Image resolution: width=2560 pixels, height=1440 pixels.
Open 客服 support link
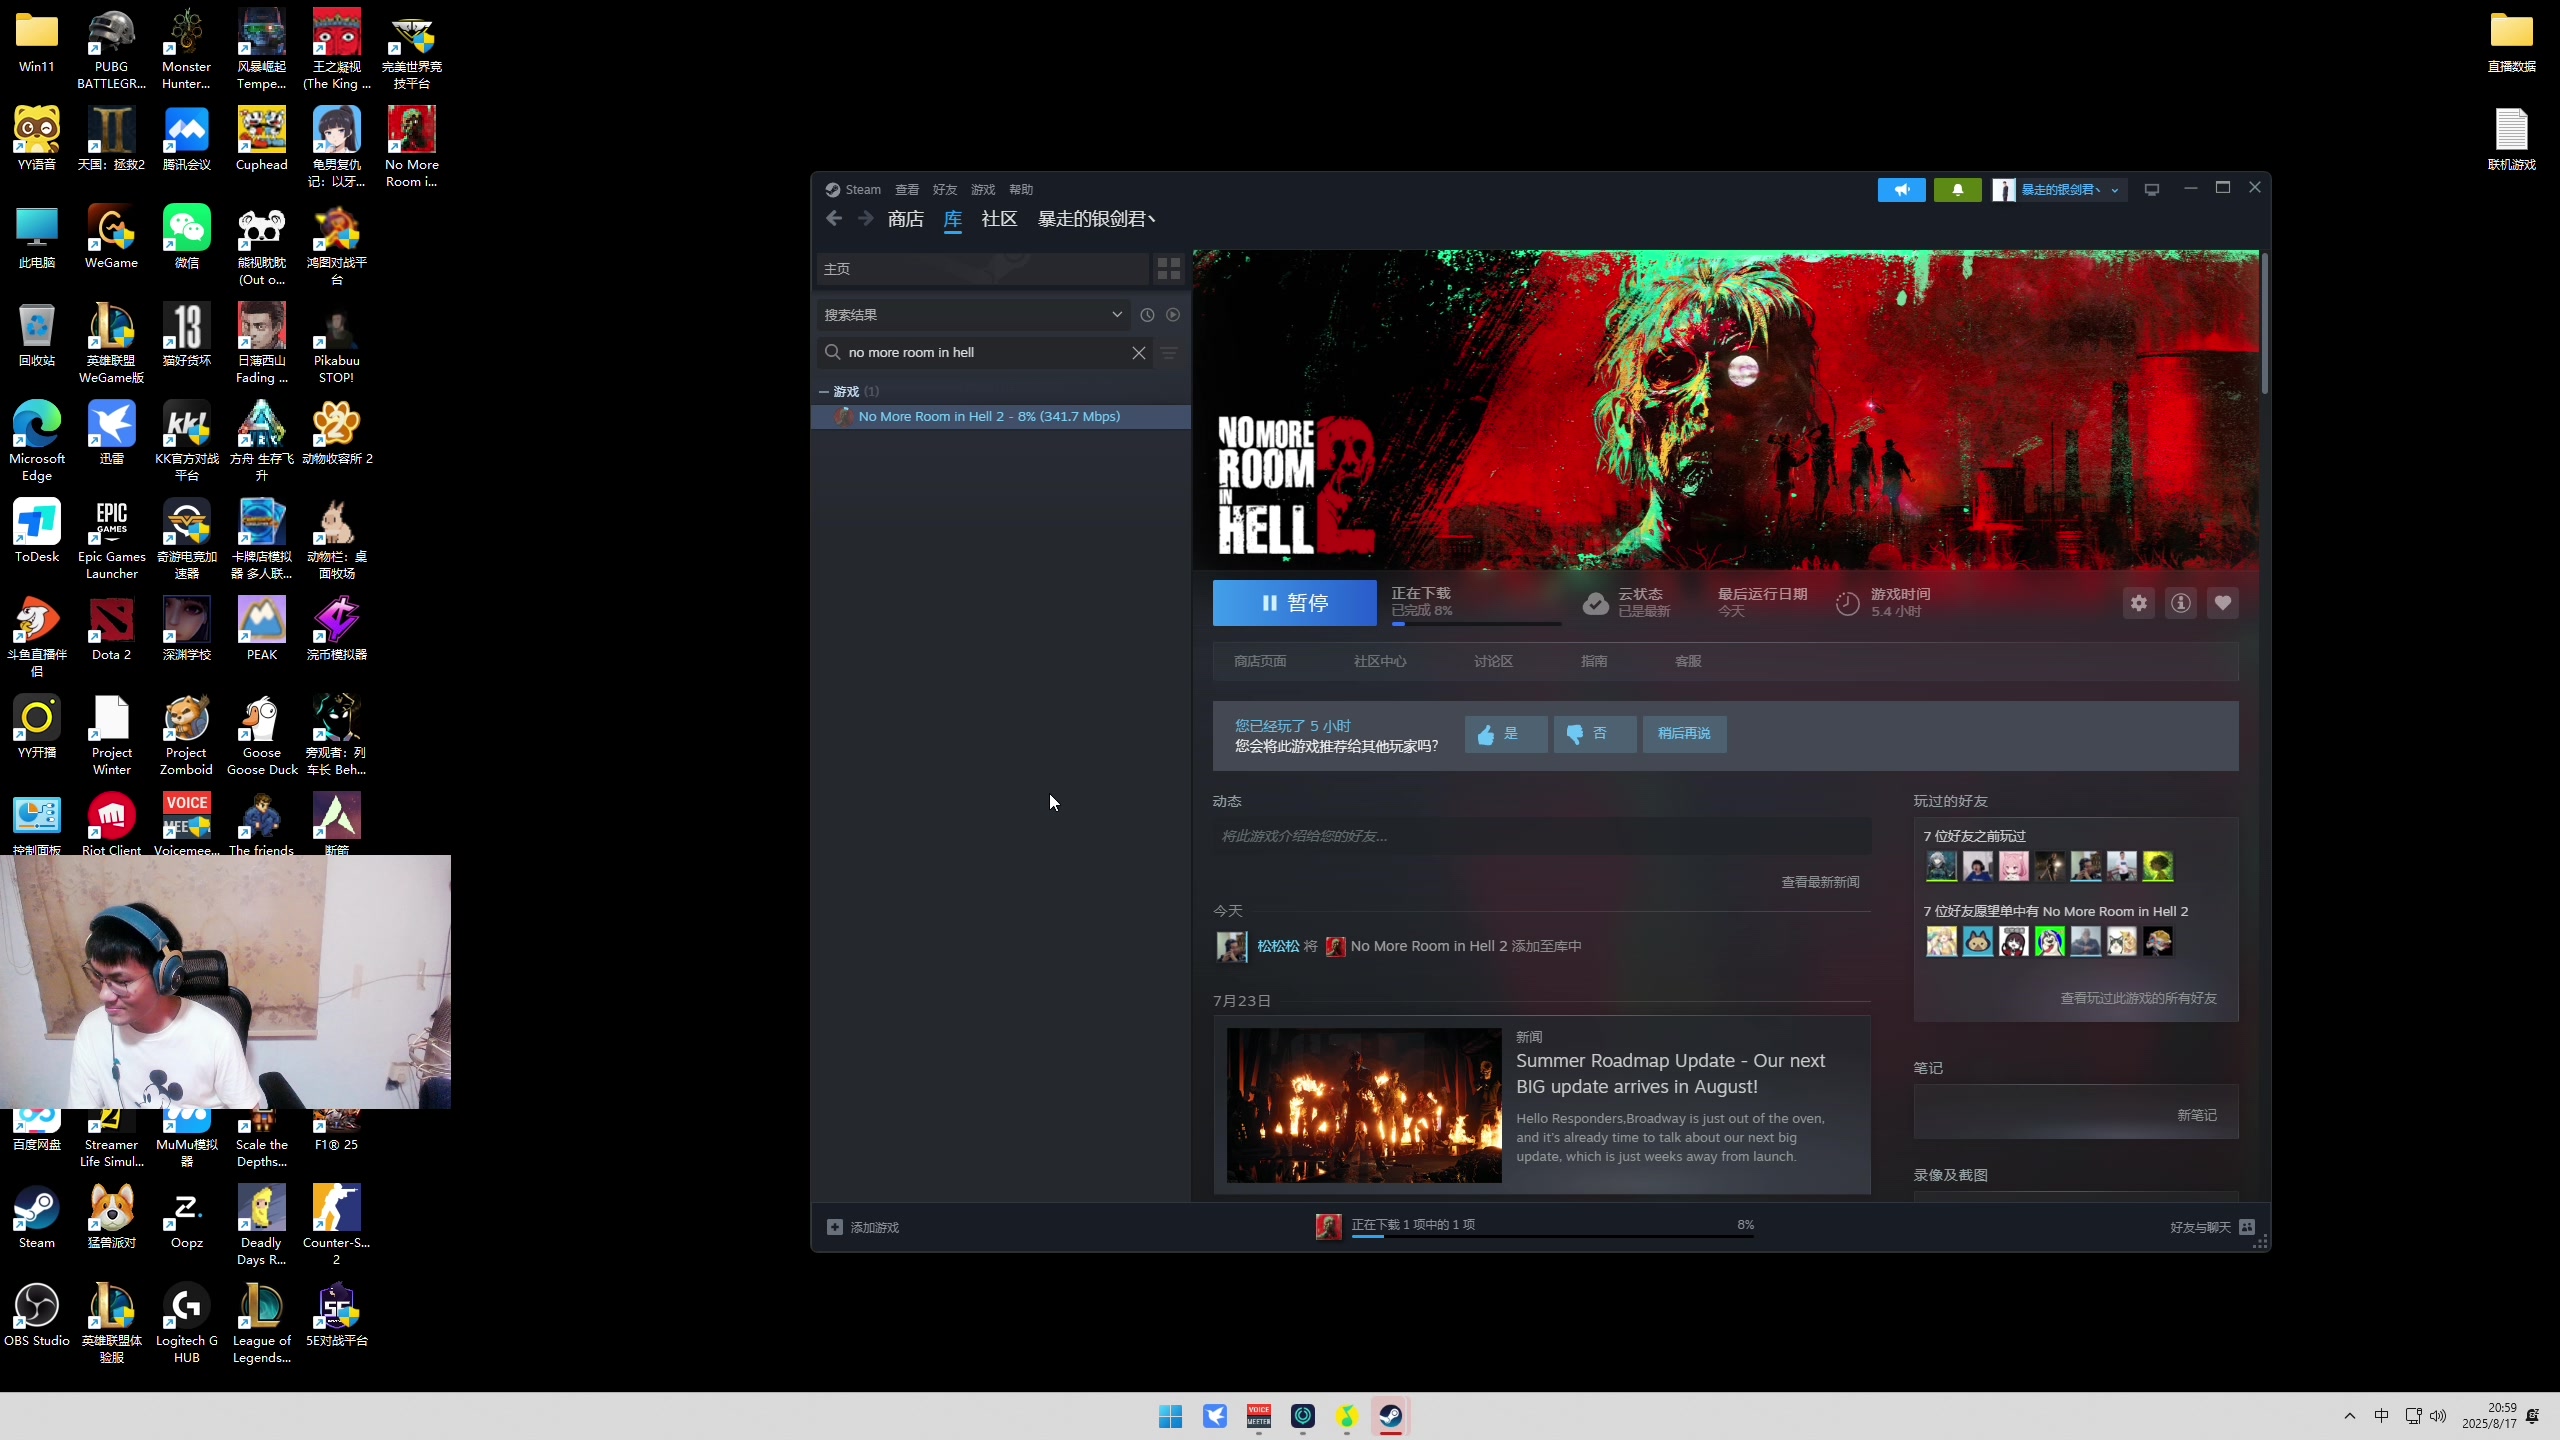click(1688, 661)
